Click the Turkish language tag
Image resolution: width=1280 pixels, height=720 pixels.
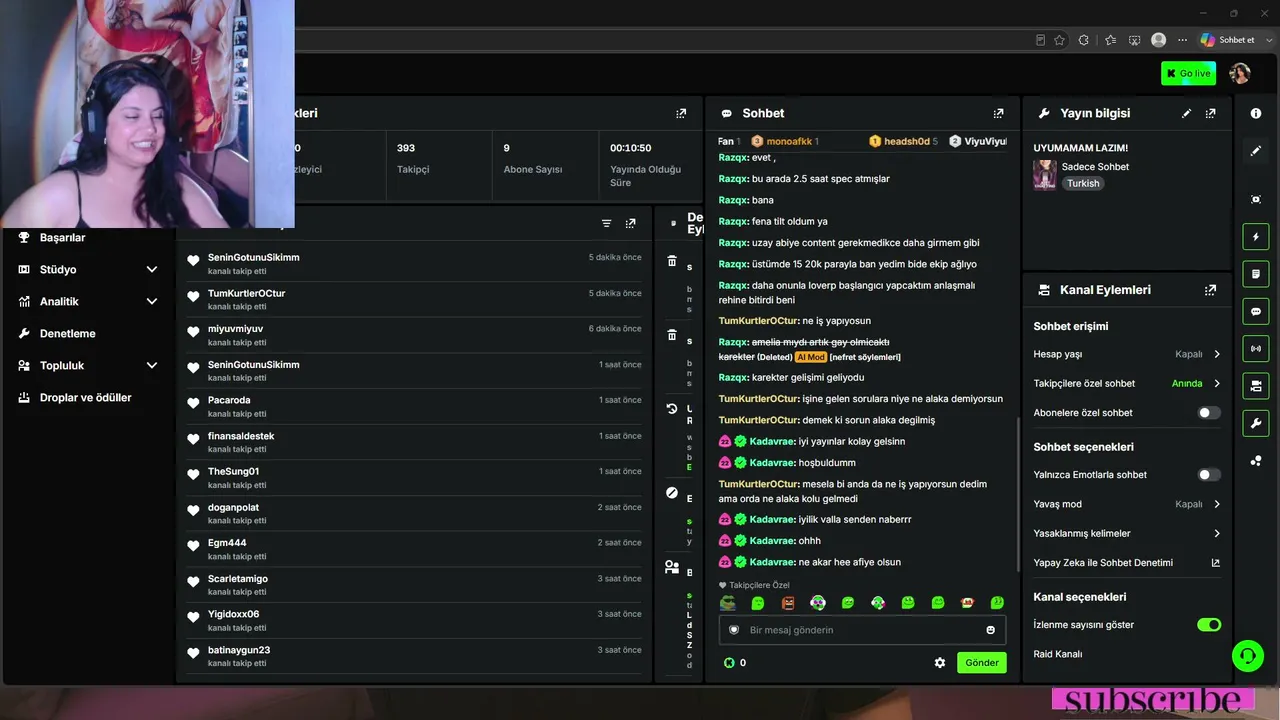point(1083,184)
